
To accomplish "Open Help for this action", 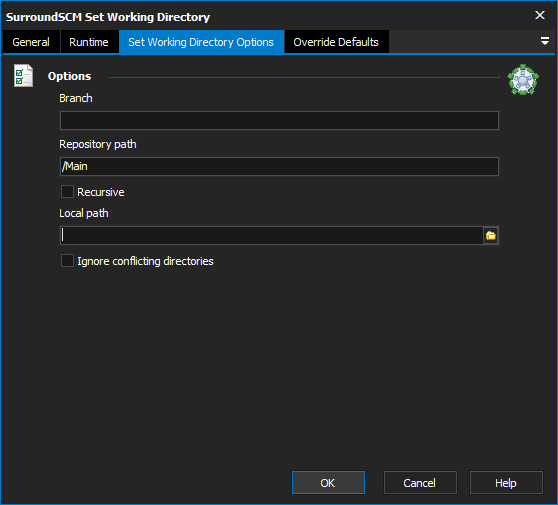I will point(506,483).
